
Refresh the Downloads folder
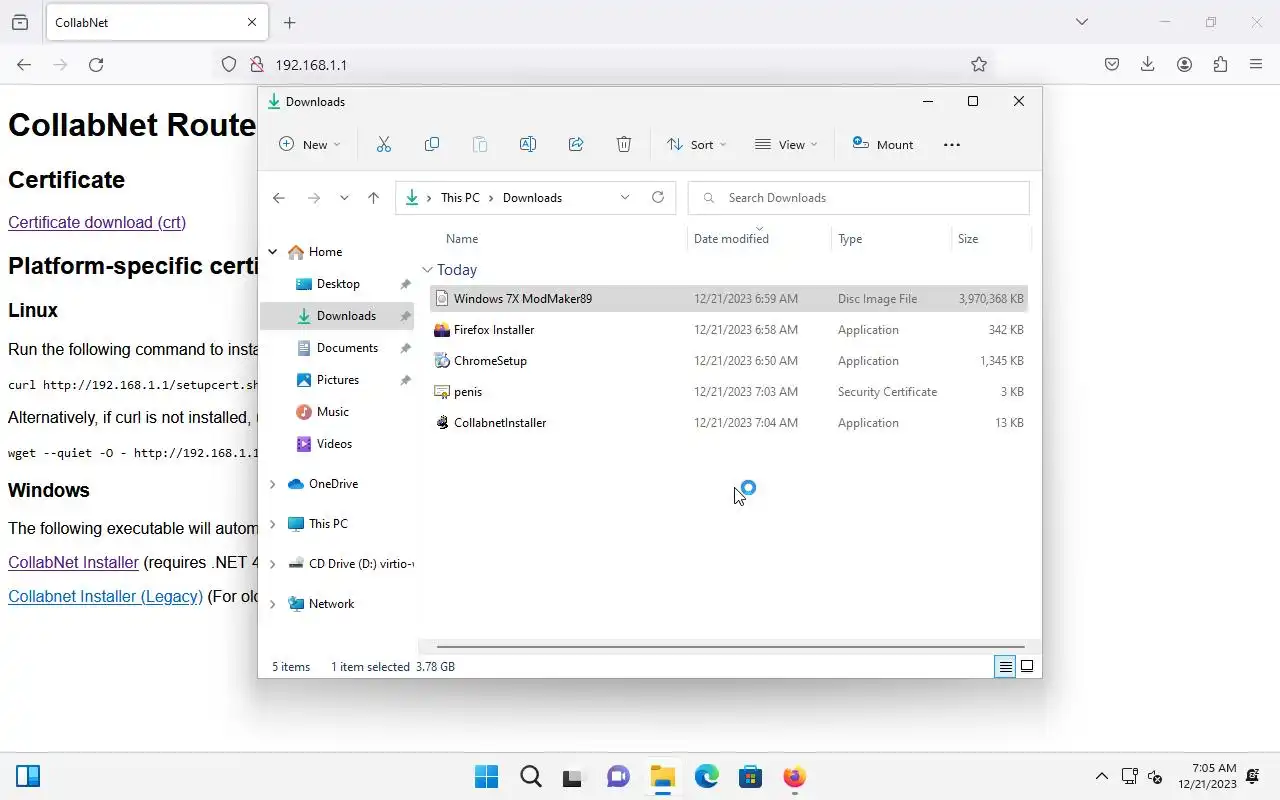click(x=658, y=197)
